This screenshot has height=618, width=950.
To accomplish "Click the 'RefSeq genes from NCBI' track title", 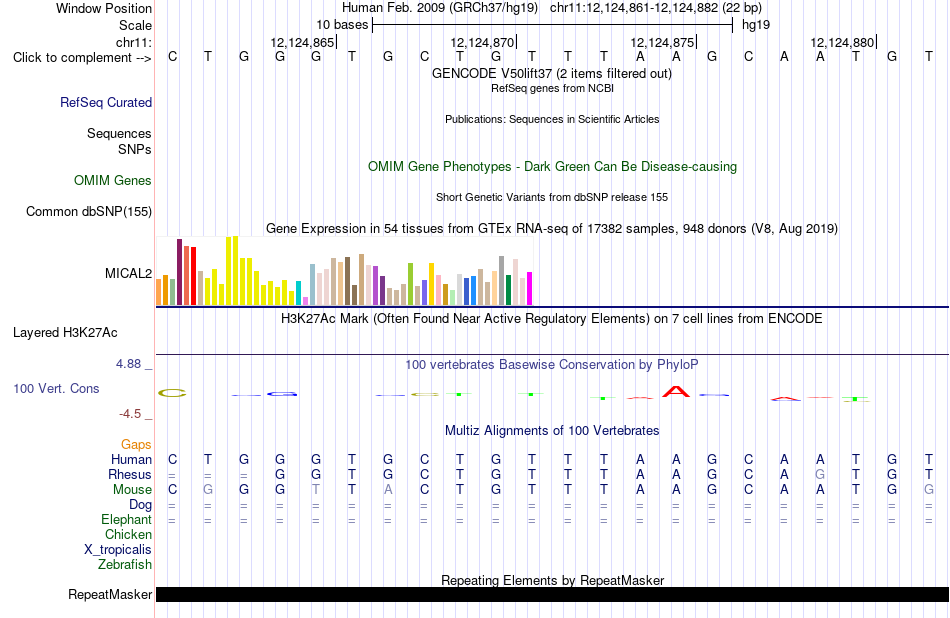I will 553,88.
